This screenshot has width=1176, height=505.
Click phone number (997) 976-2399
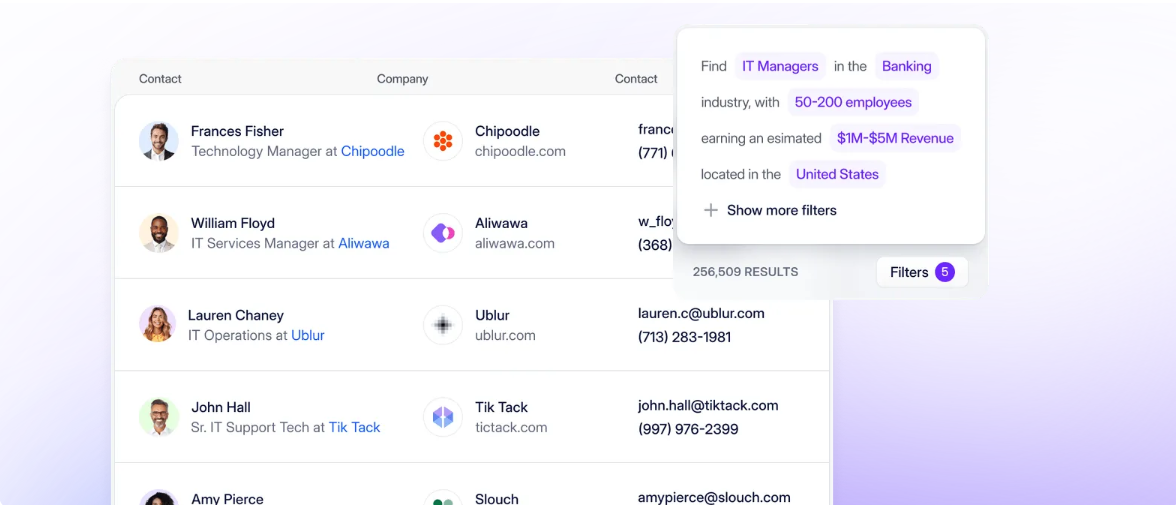688,429
